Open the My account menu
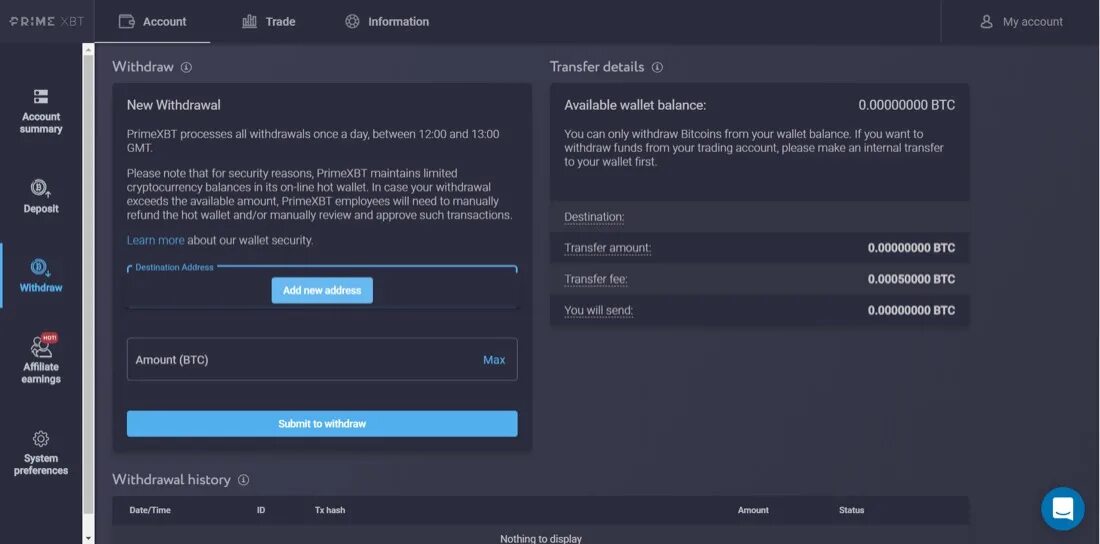Image resolution: width=1100 pixels, height=544 pixels. click(1021, 22)
